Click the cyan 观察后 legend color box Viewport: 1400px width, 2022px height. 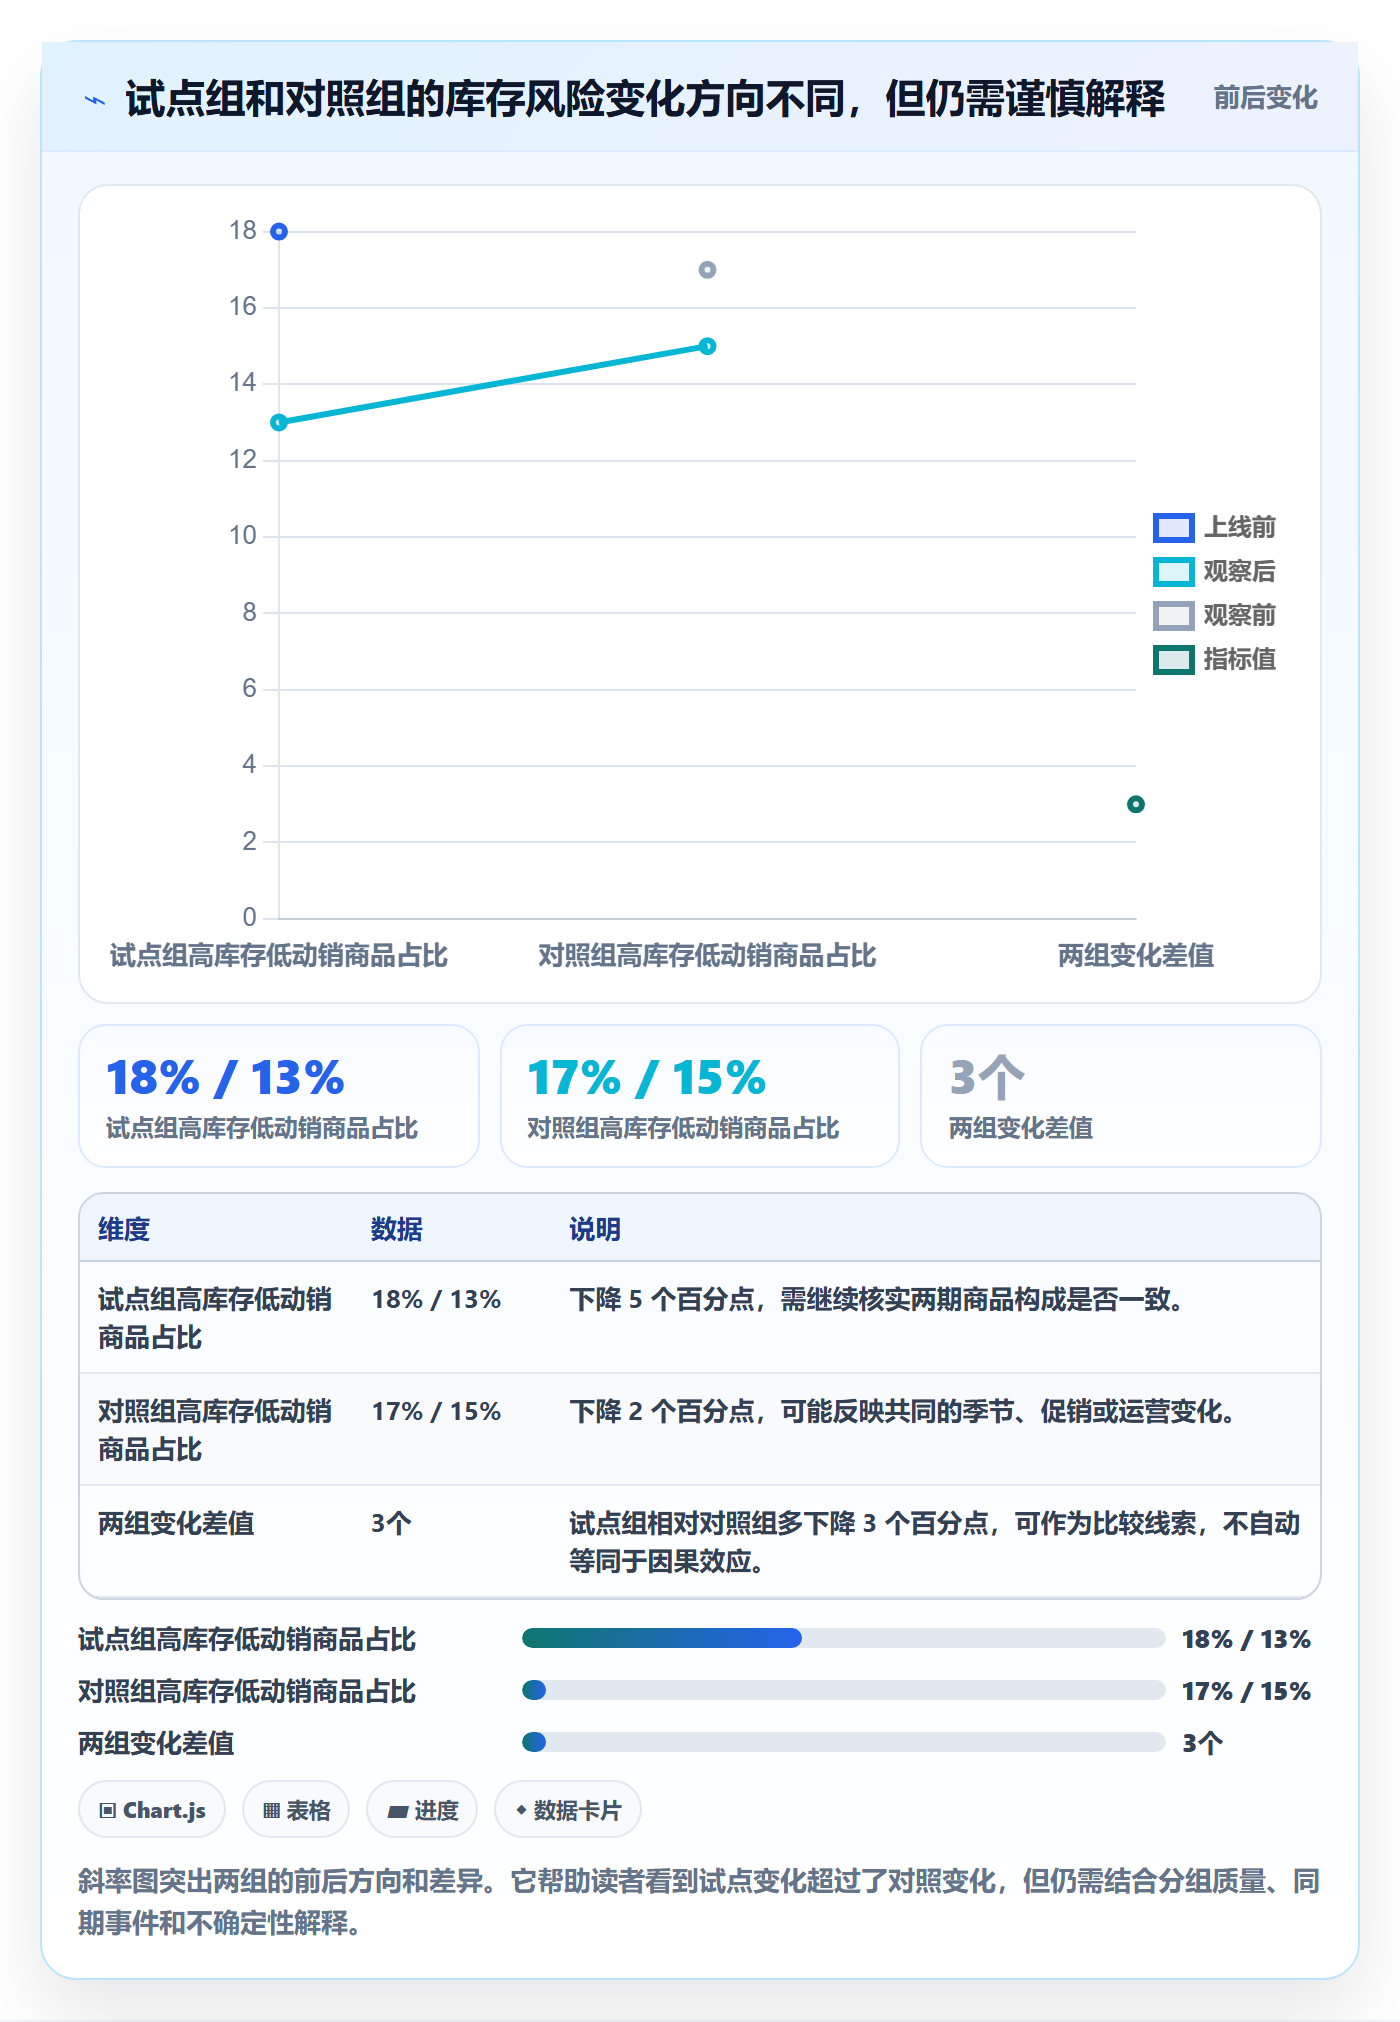1173,571
